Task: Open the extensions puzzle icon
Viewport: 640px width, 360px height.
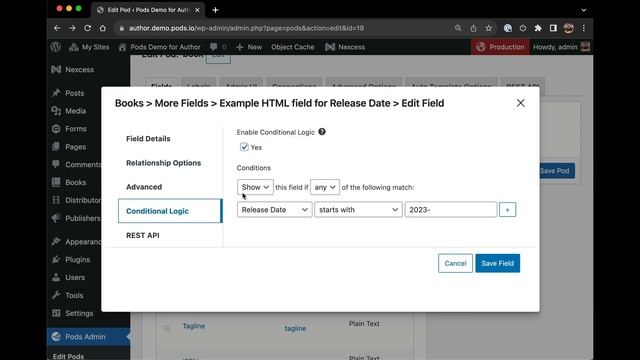Action: point(538,28)
